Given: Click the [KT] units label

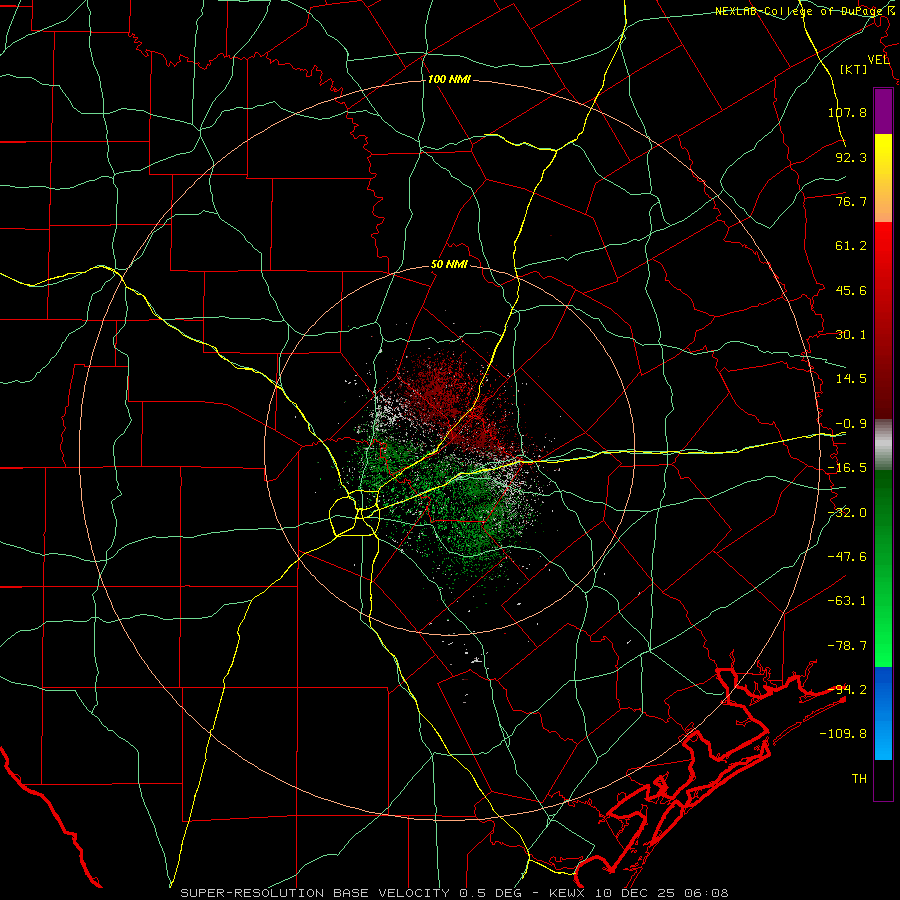Looking at the screenshot, I should 854,69.
